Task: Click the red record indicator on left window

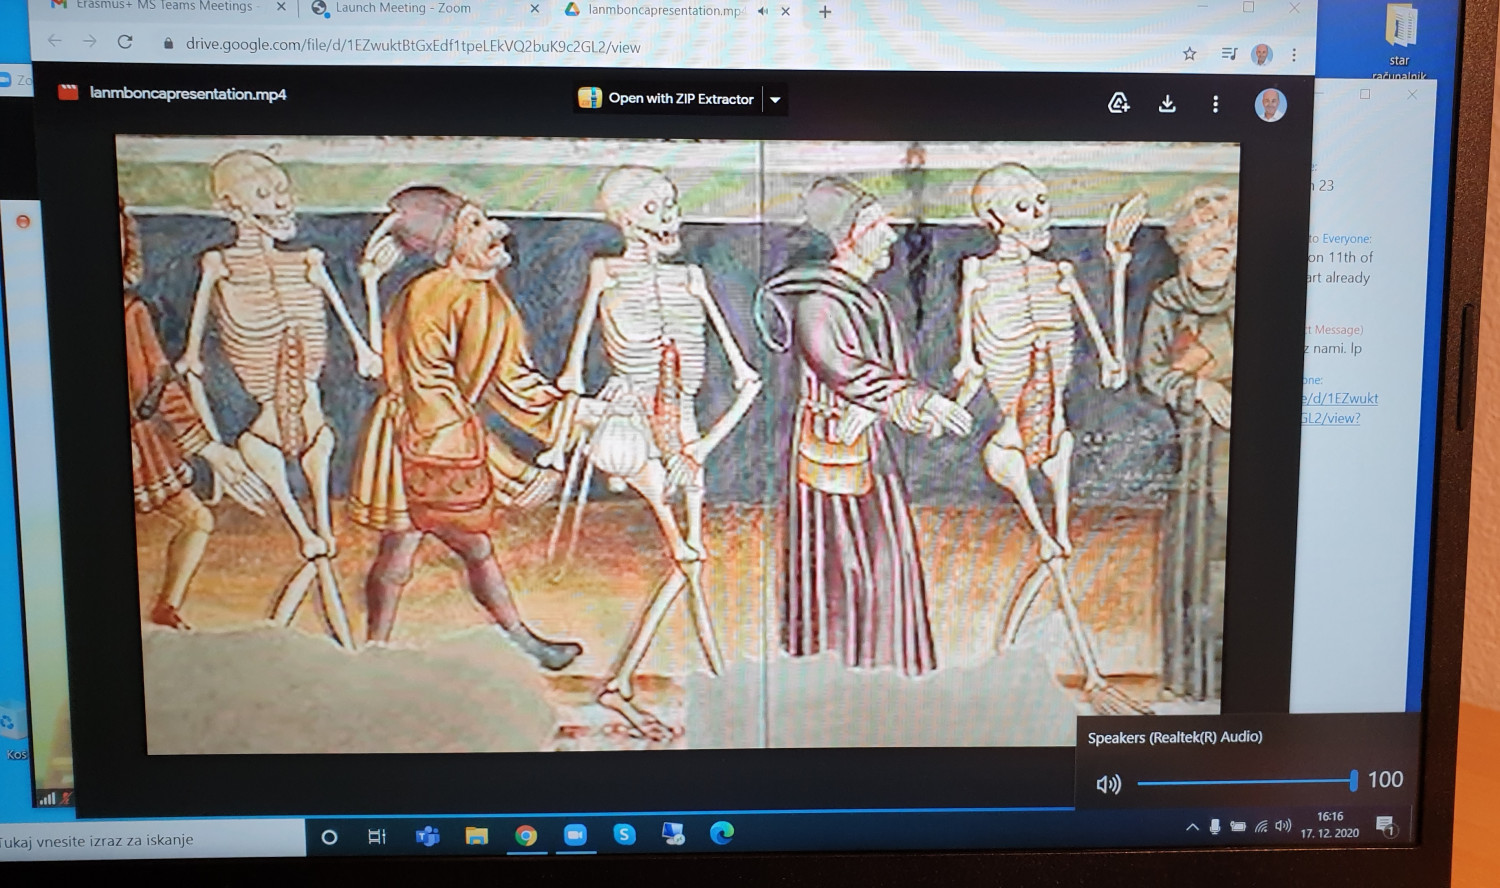Action: click(x=23, y=221)
